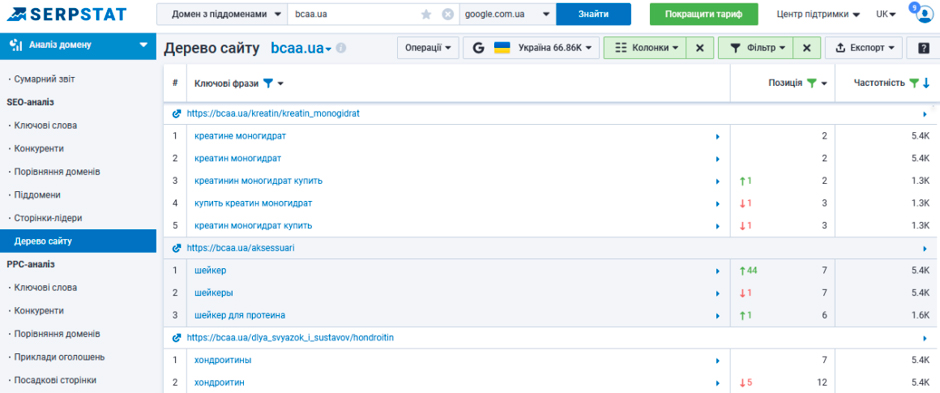Click arrow next to купить креатин моногидрат
The width and height of the screenshot is (940, 393).
(x=717, y=204)
